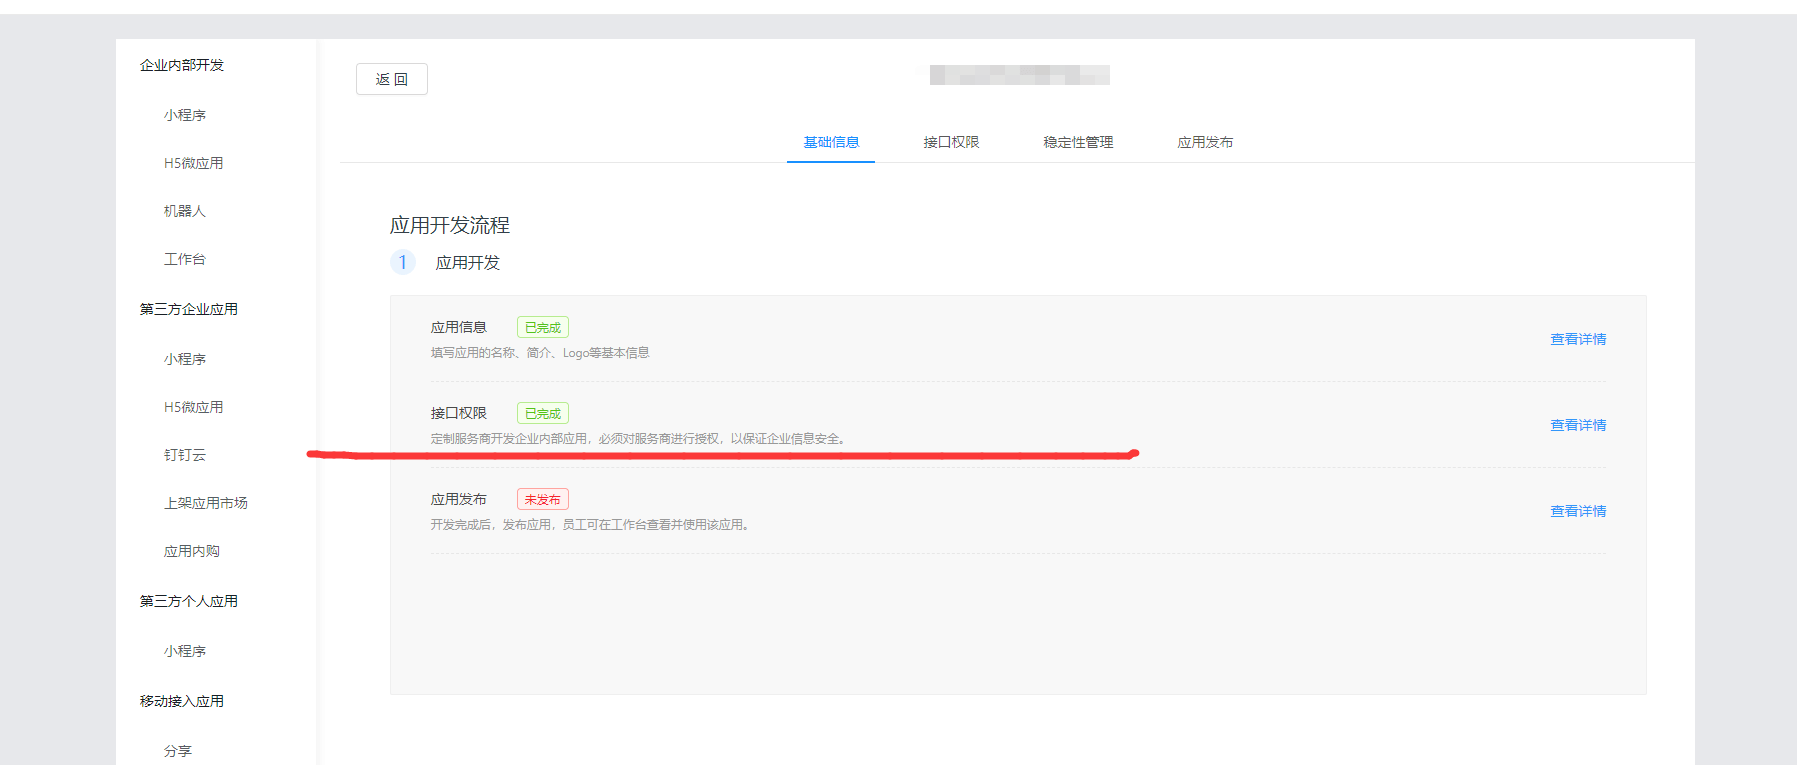Open the 接口权限 tab at top
This screenshot has width=1797, height=765.
coord(951,142)
